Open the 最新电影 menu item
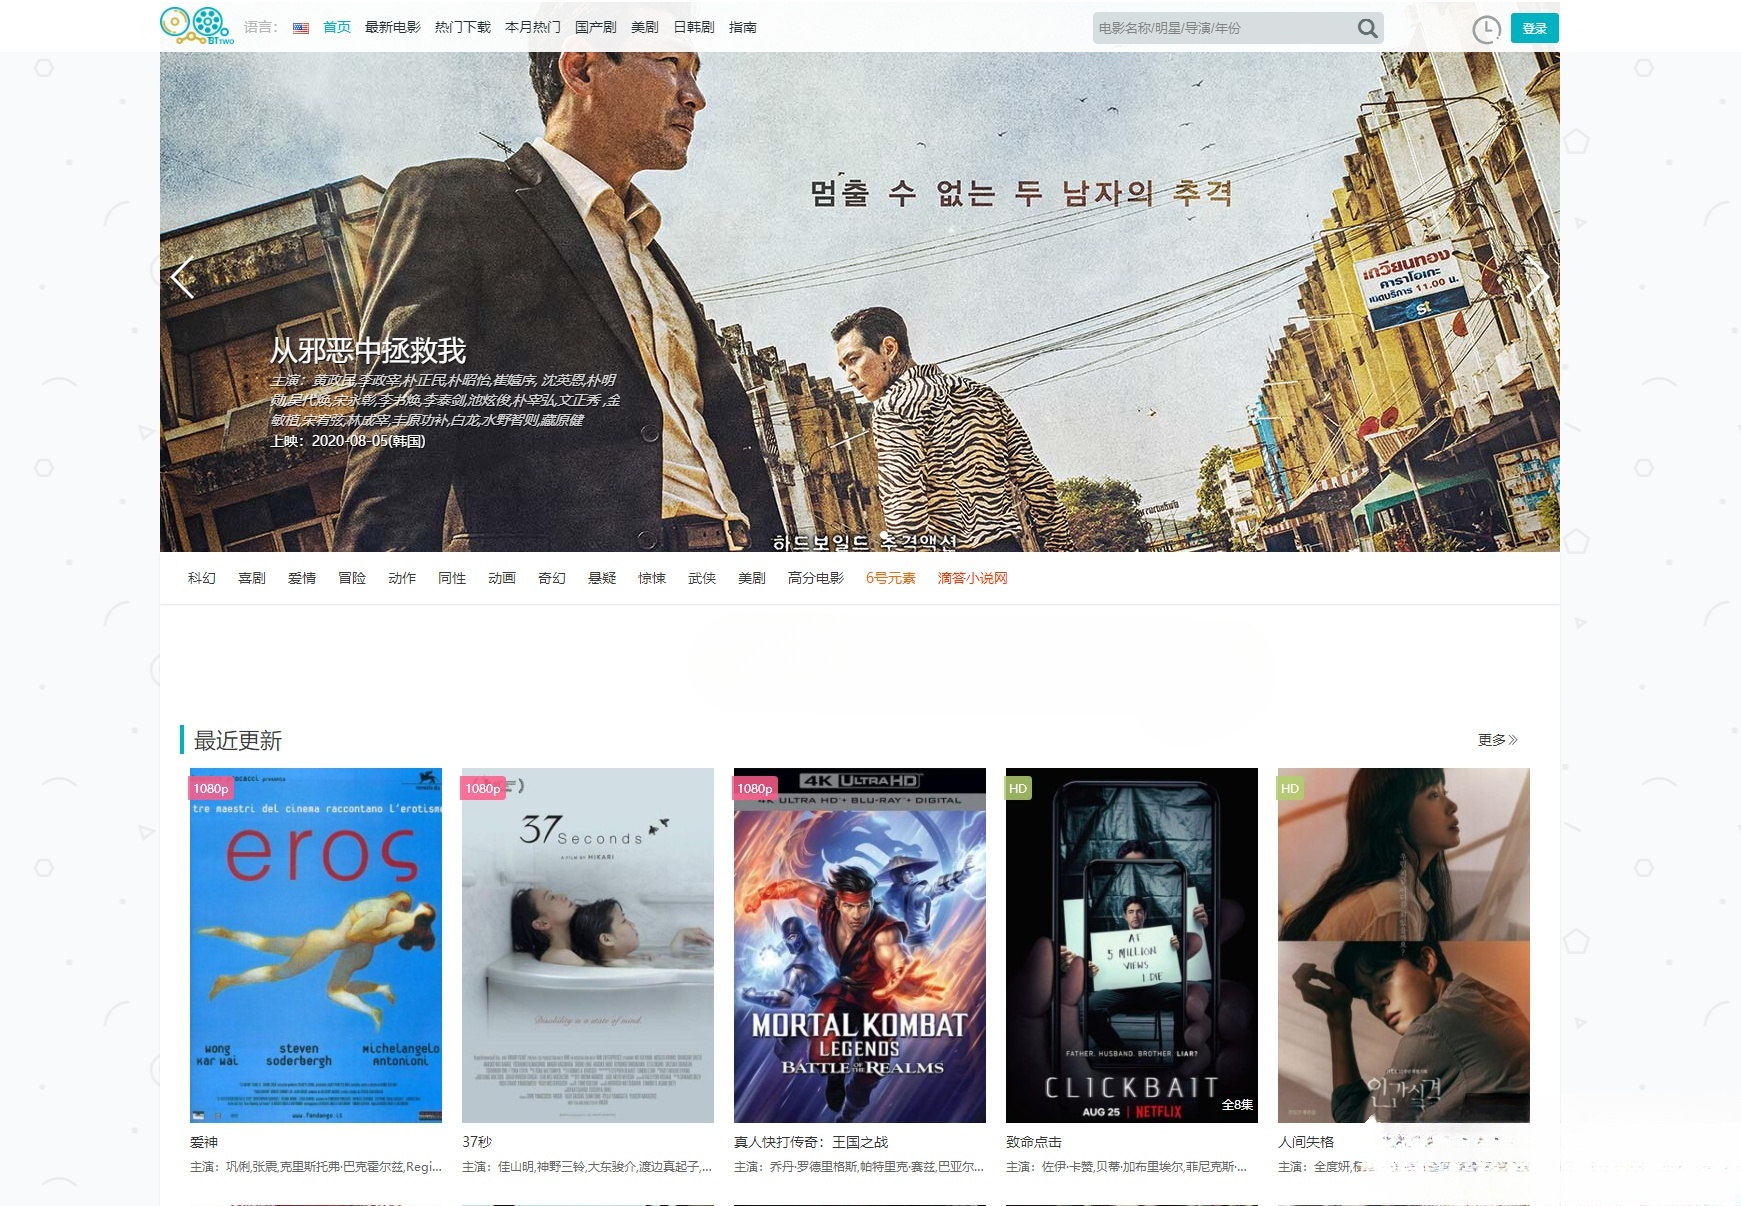 click(392, 27)
